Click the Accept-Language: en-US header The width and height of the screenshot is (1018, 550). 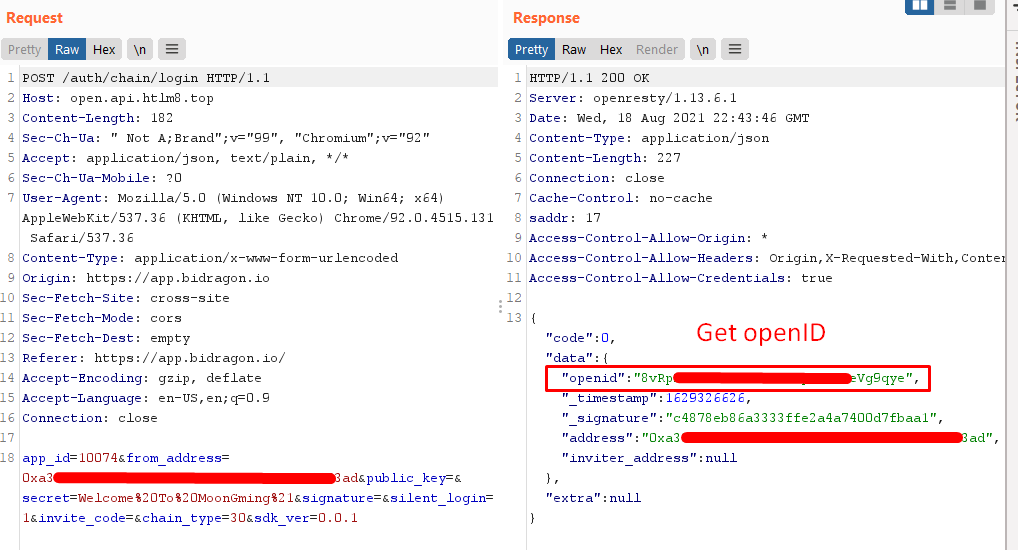(x=145, y=398)
